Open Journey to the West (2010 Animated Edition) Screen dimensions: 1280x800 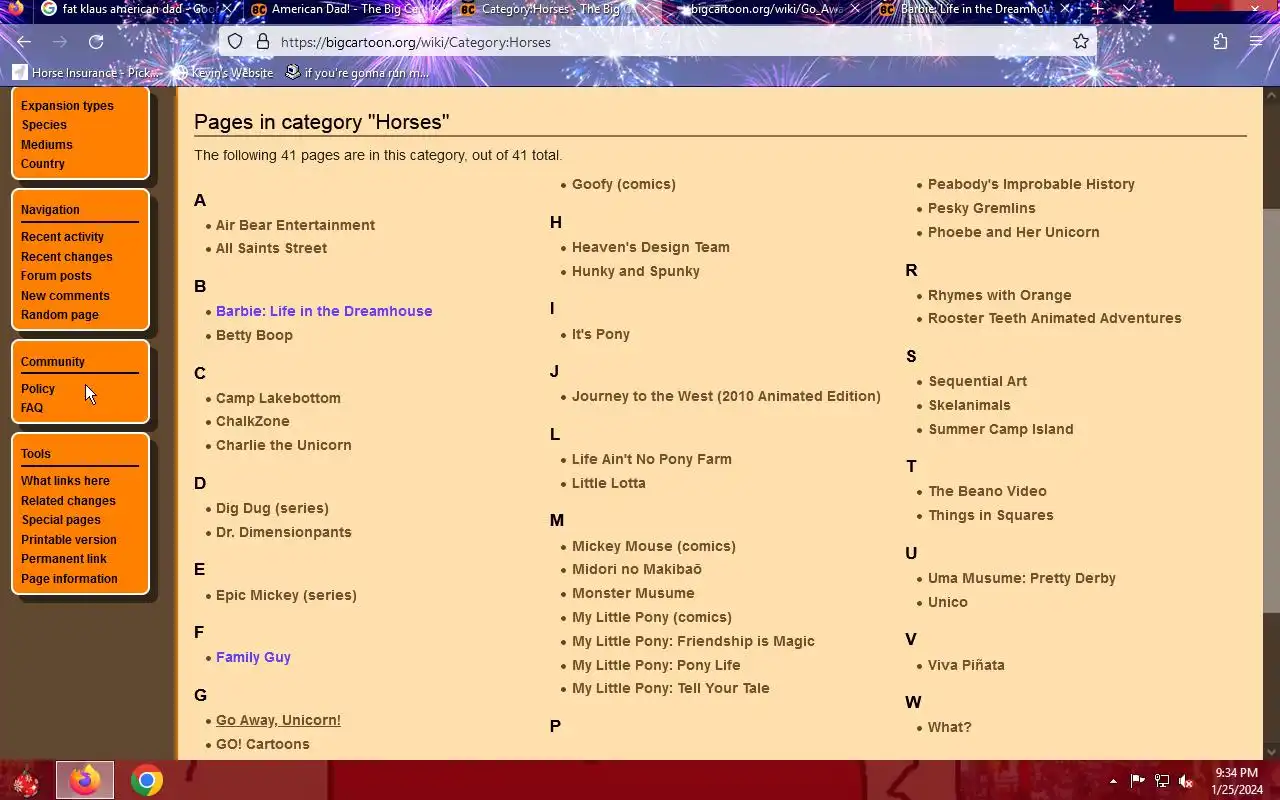pos(726,396)
